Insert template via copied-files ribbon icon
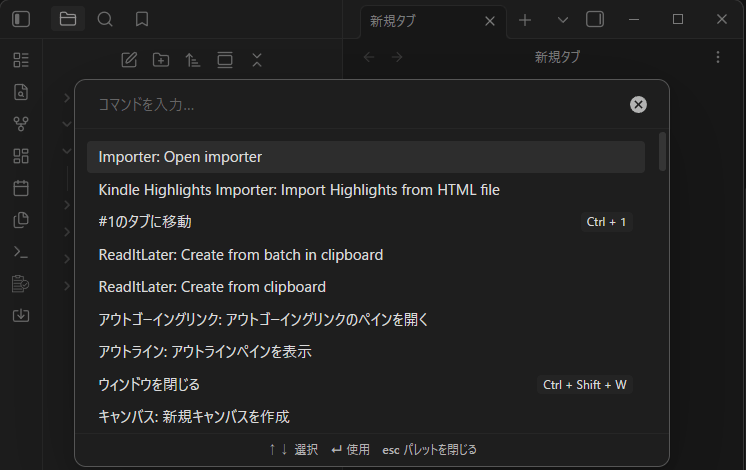 tap(21, 220)
